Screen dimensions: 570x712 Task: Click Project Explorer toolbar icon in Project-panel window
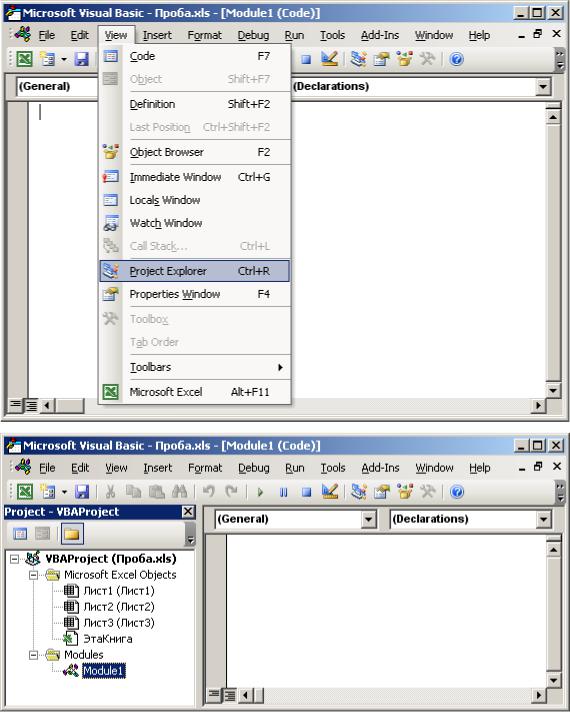pyautogui.click(x=359, y=492)
